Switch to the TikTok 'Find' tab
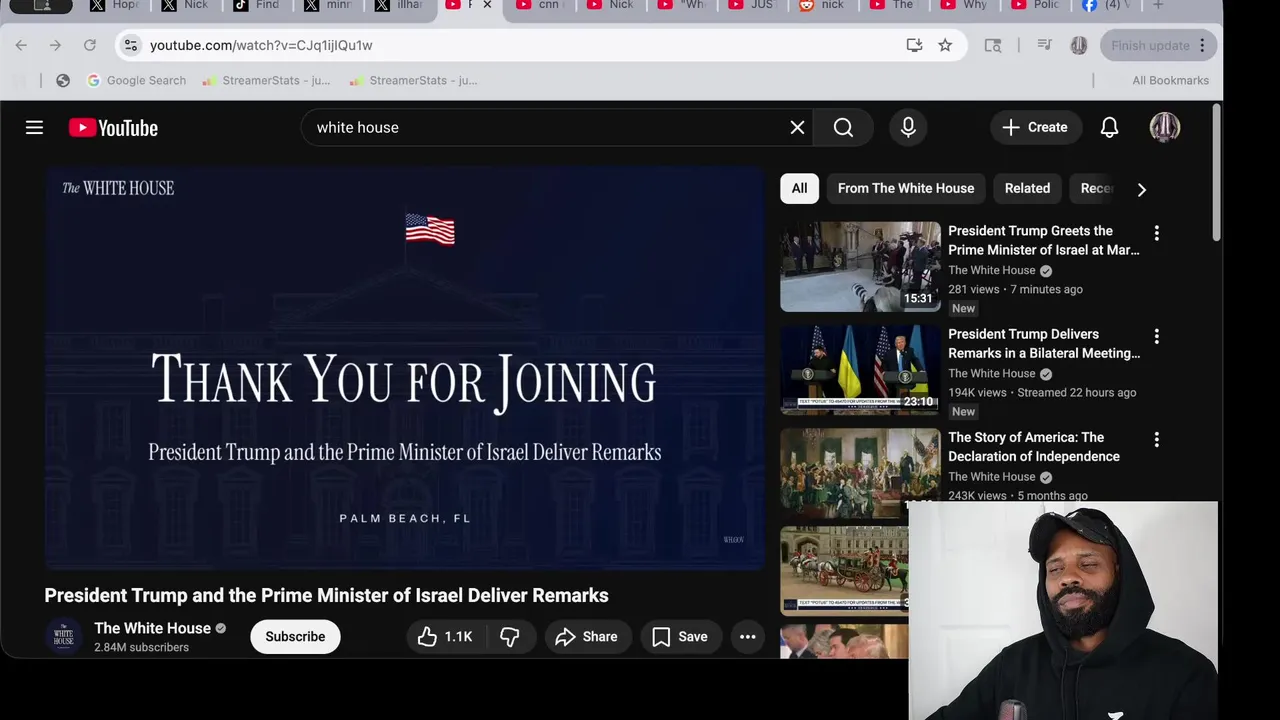 (x=258, y=6)
